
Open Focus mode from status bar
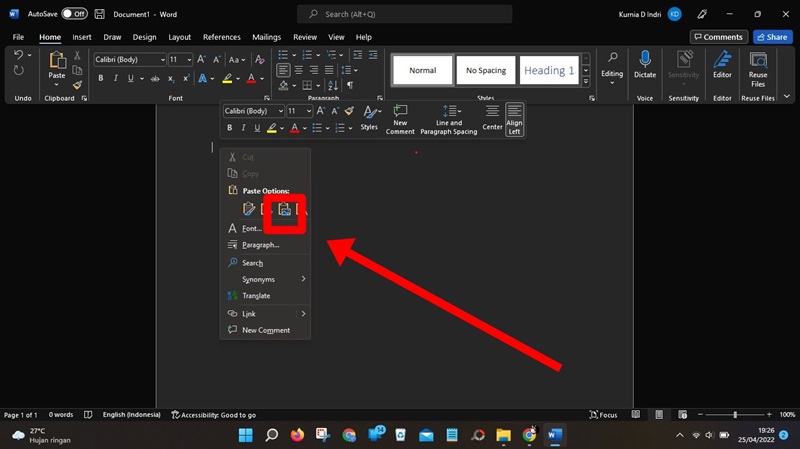click(603, 415)
